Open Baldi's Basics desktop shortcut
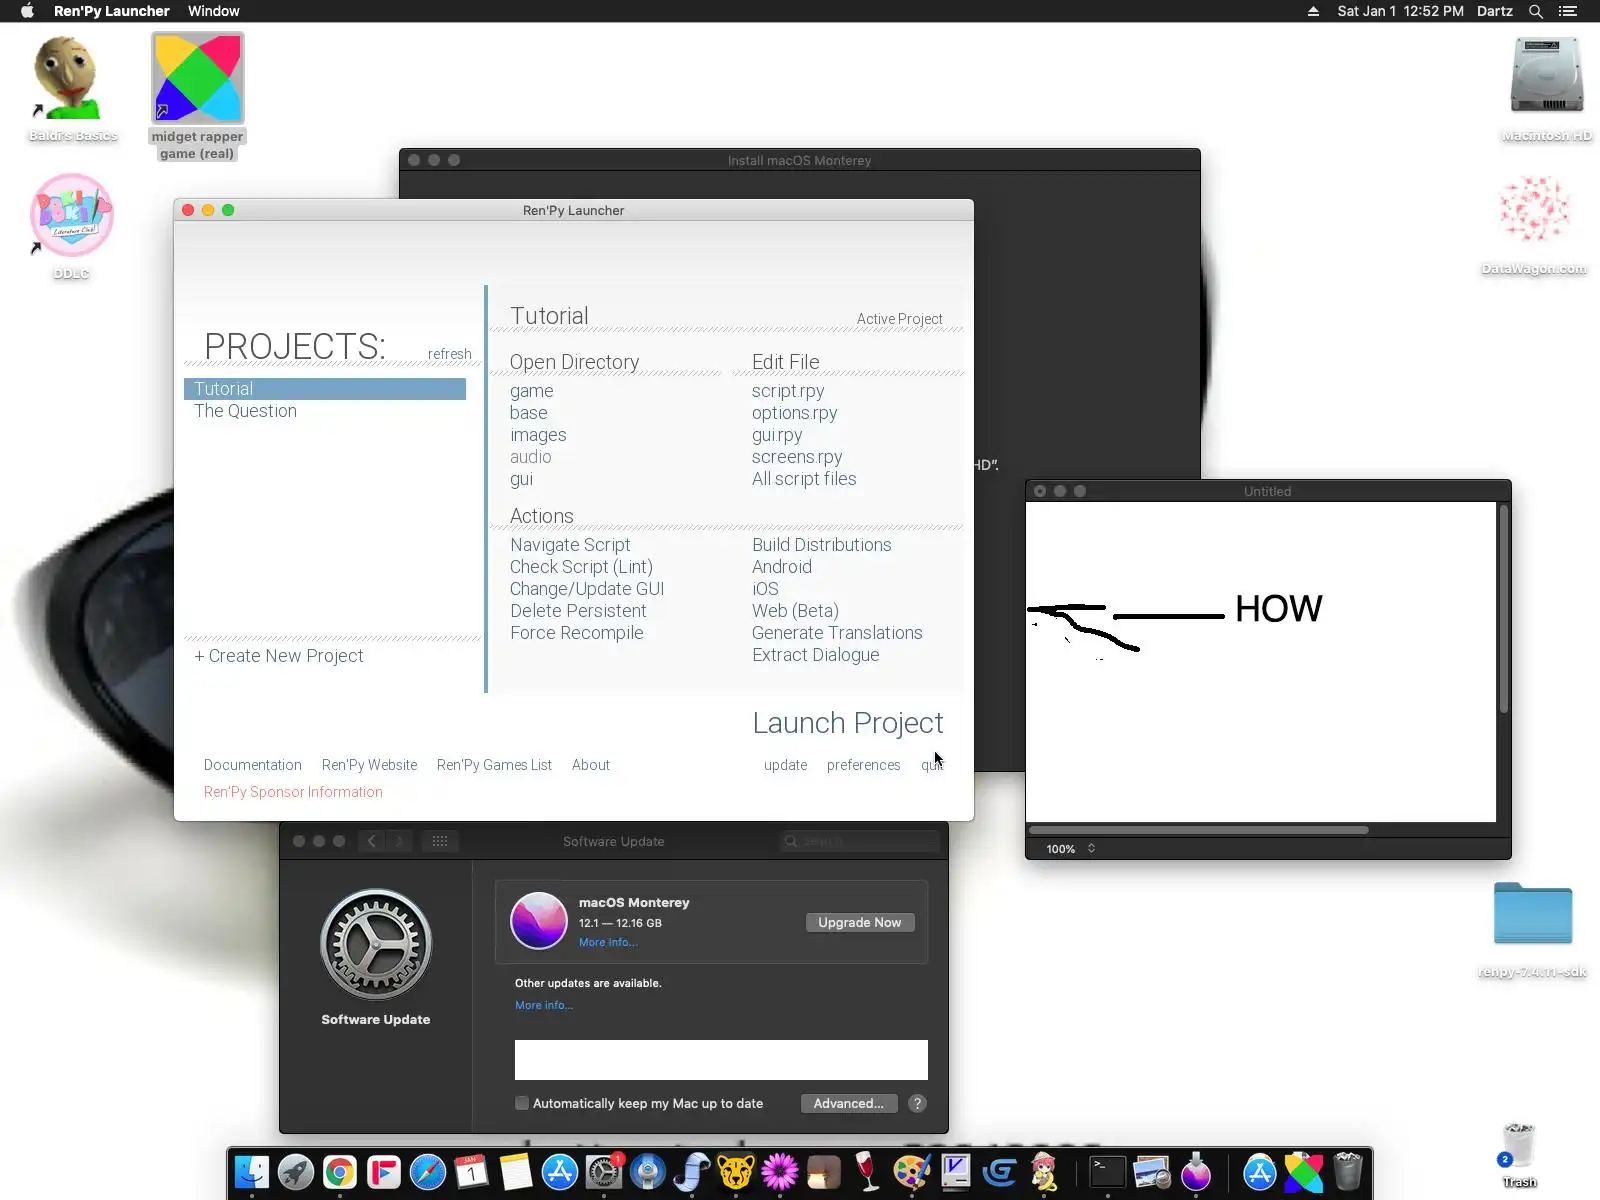 (68, 89)
